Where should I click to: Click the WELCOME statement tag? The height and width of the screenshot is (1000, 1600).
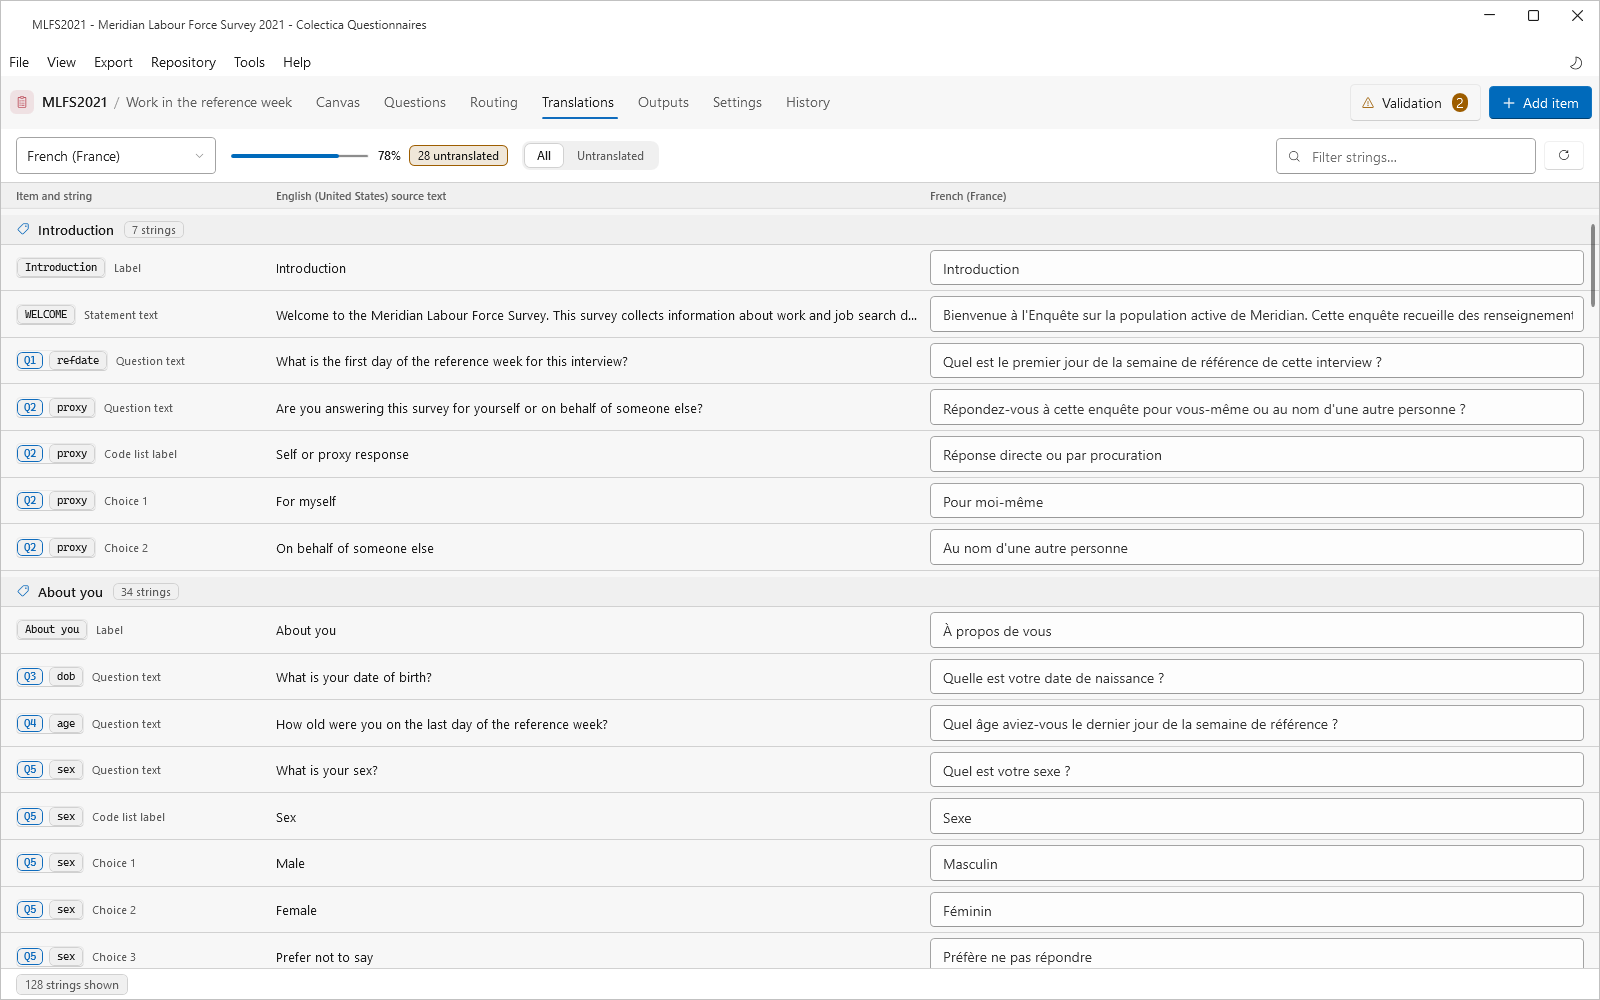coord(46,315)
